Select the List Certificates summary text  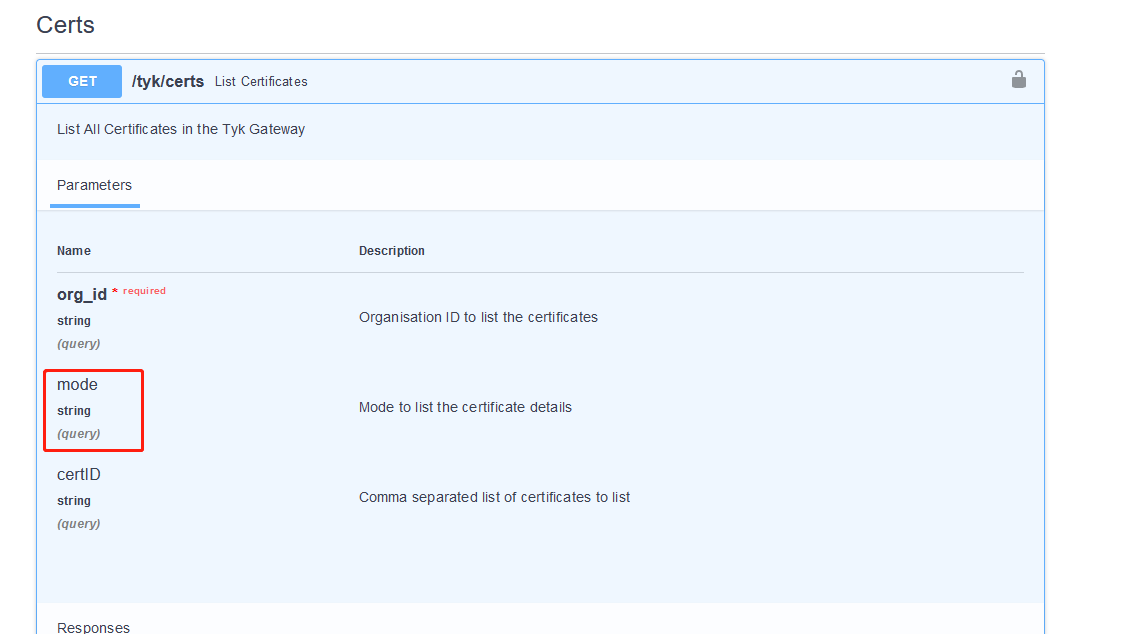tap(260, 82)
